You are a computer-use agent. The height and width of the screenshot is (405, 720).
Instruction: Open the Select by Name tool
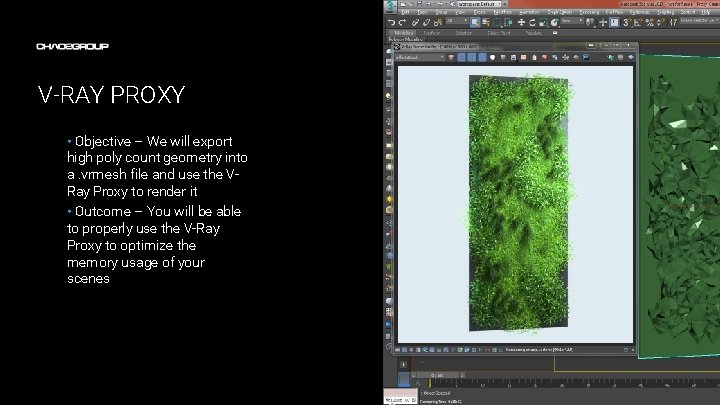pyautogui.click(x=486, y=22)
